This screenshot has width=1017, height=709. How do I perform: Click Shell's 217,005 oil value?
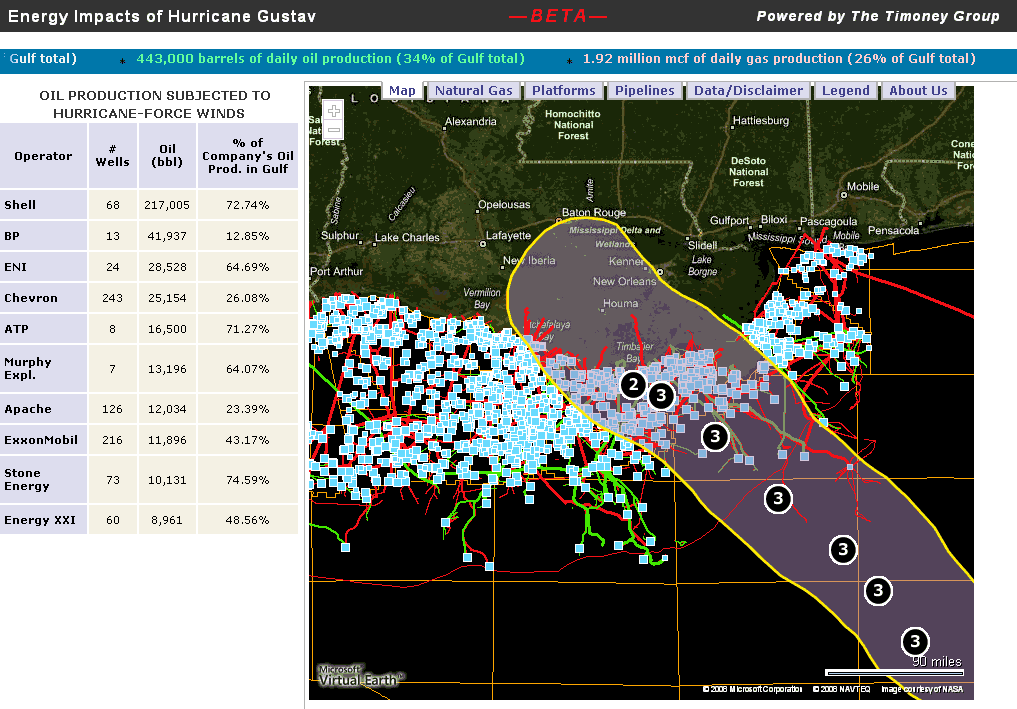click(167, 205)
